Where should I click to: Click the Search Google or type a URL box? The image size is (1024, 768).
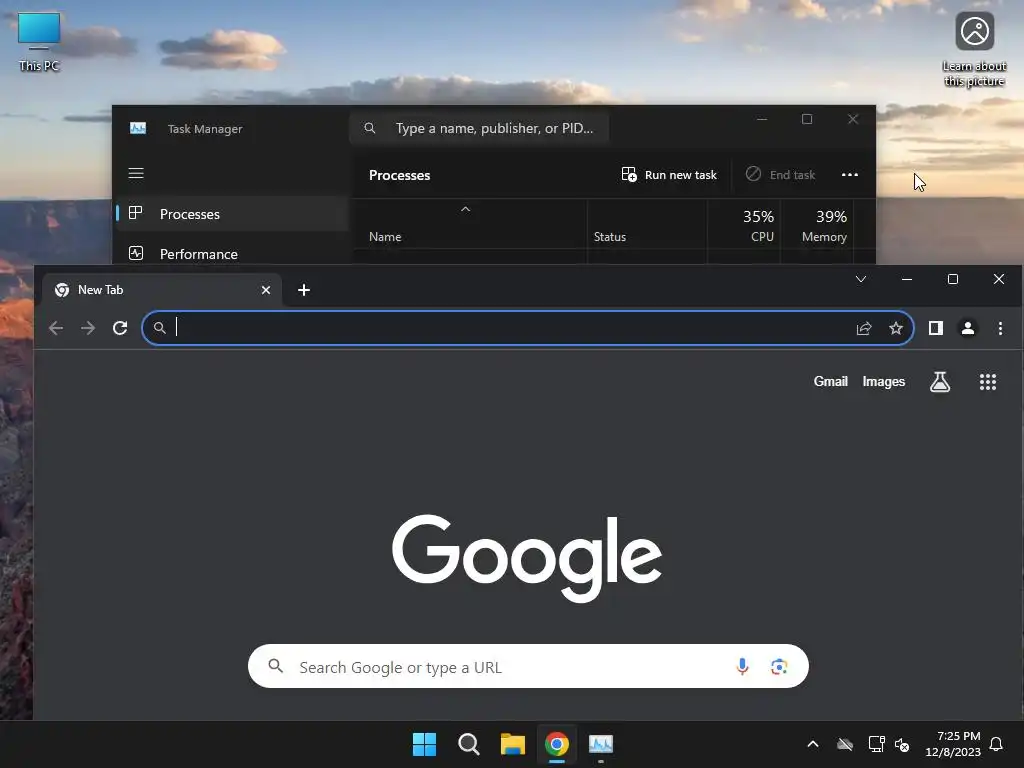(528, 666)
